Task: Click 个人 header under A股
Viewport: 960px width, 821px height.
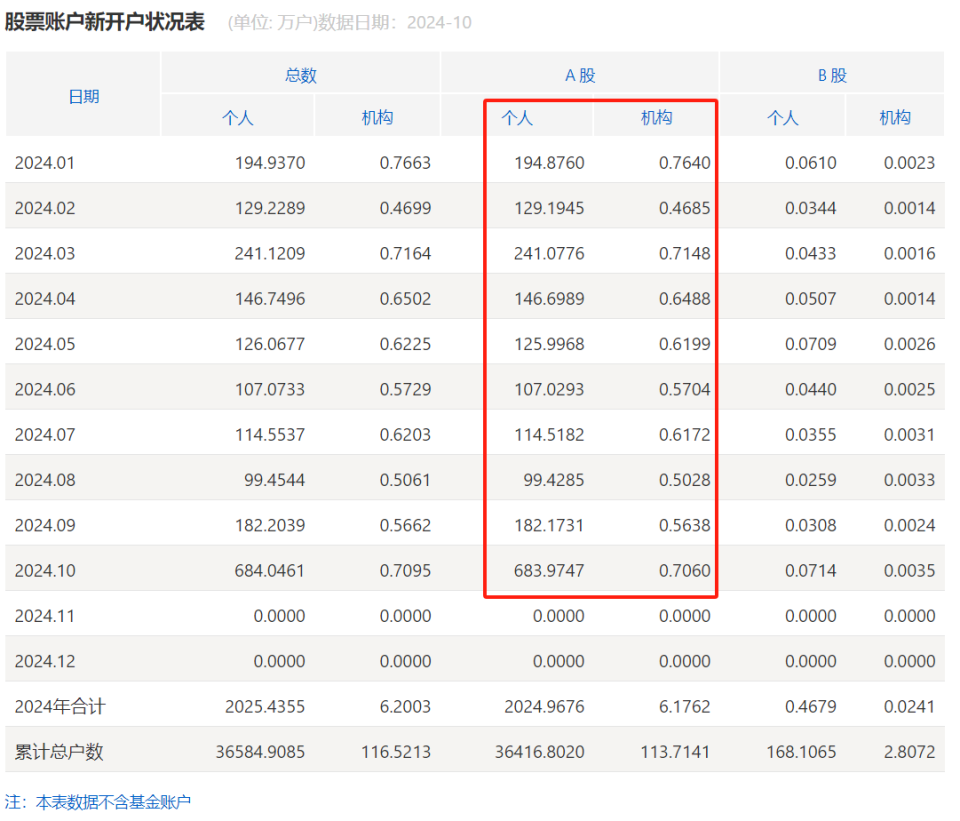Action: pyautogui.click(x=517, y=118)
